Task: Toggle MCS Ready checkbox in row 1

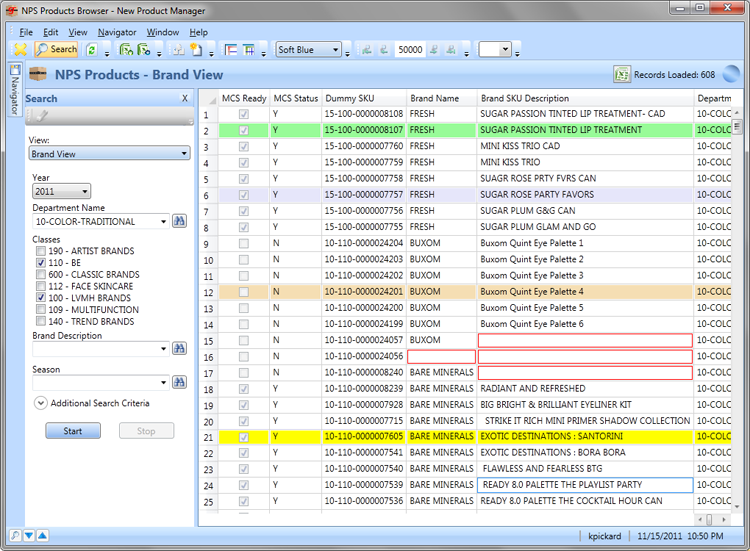Action: click(x=244, y=114)
